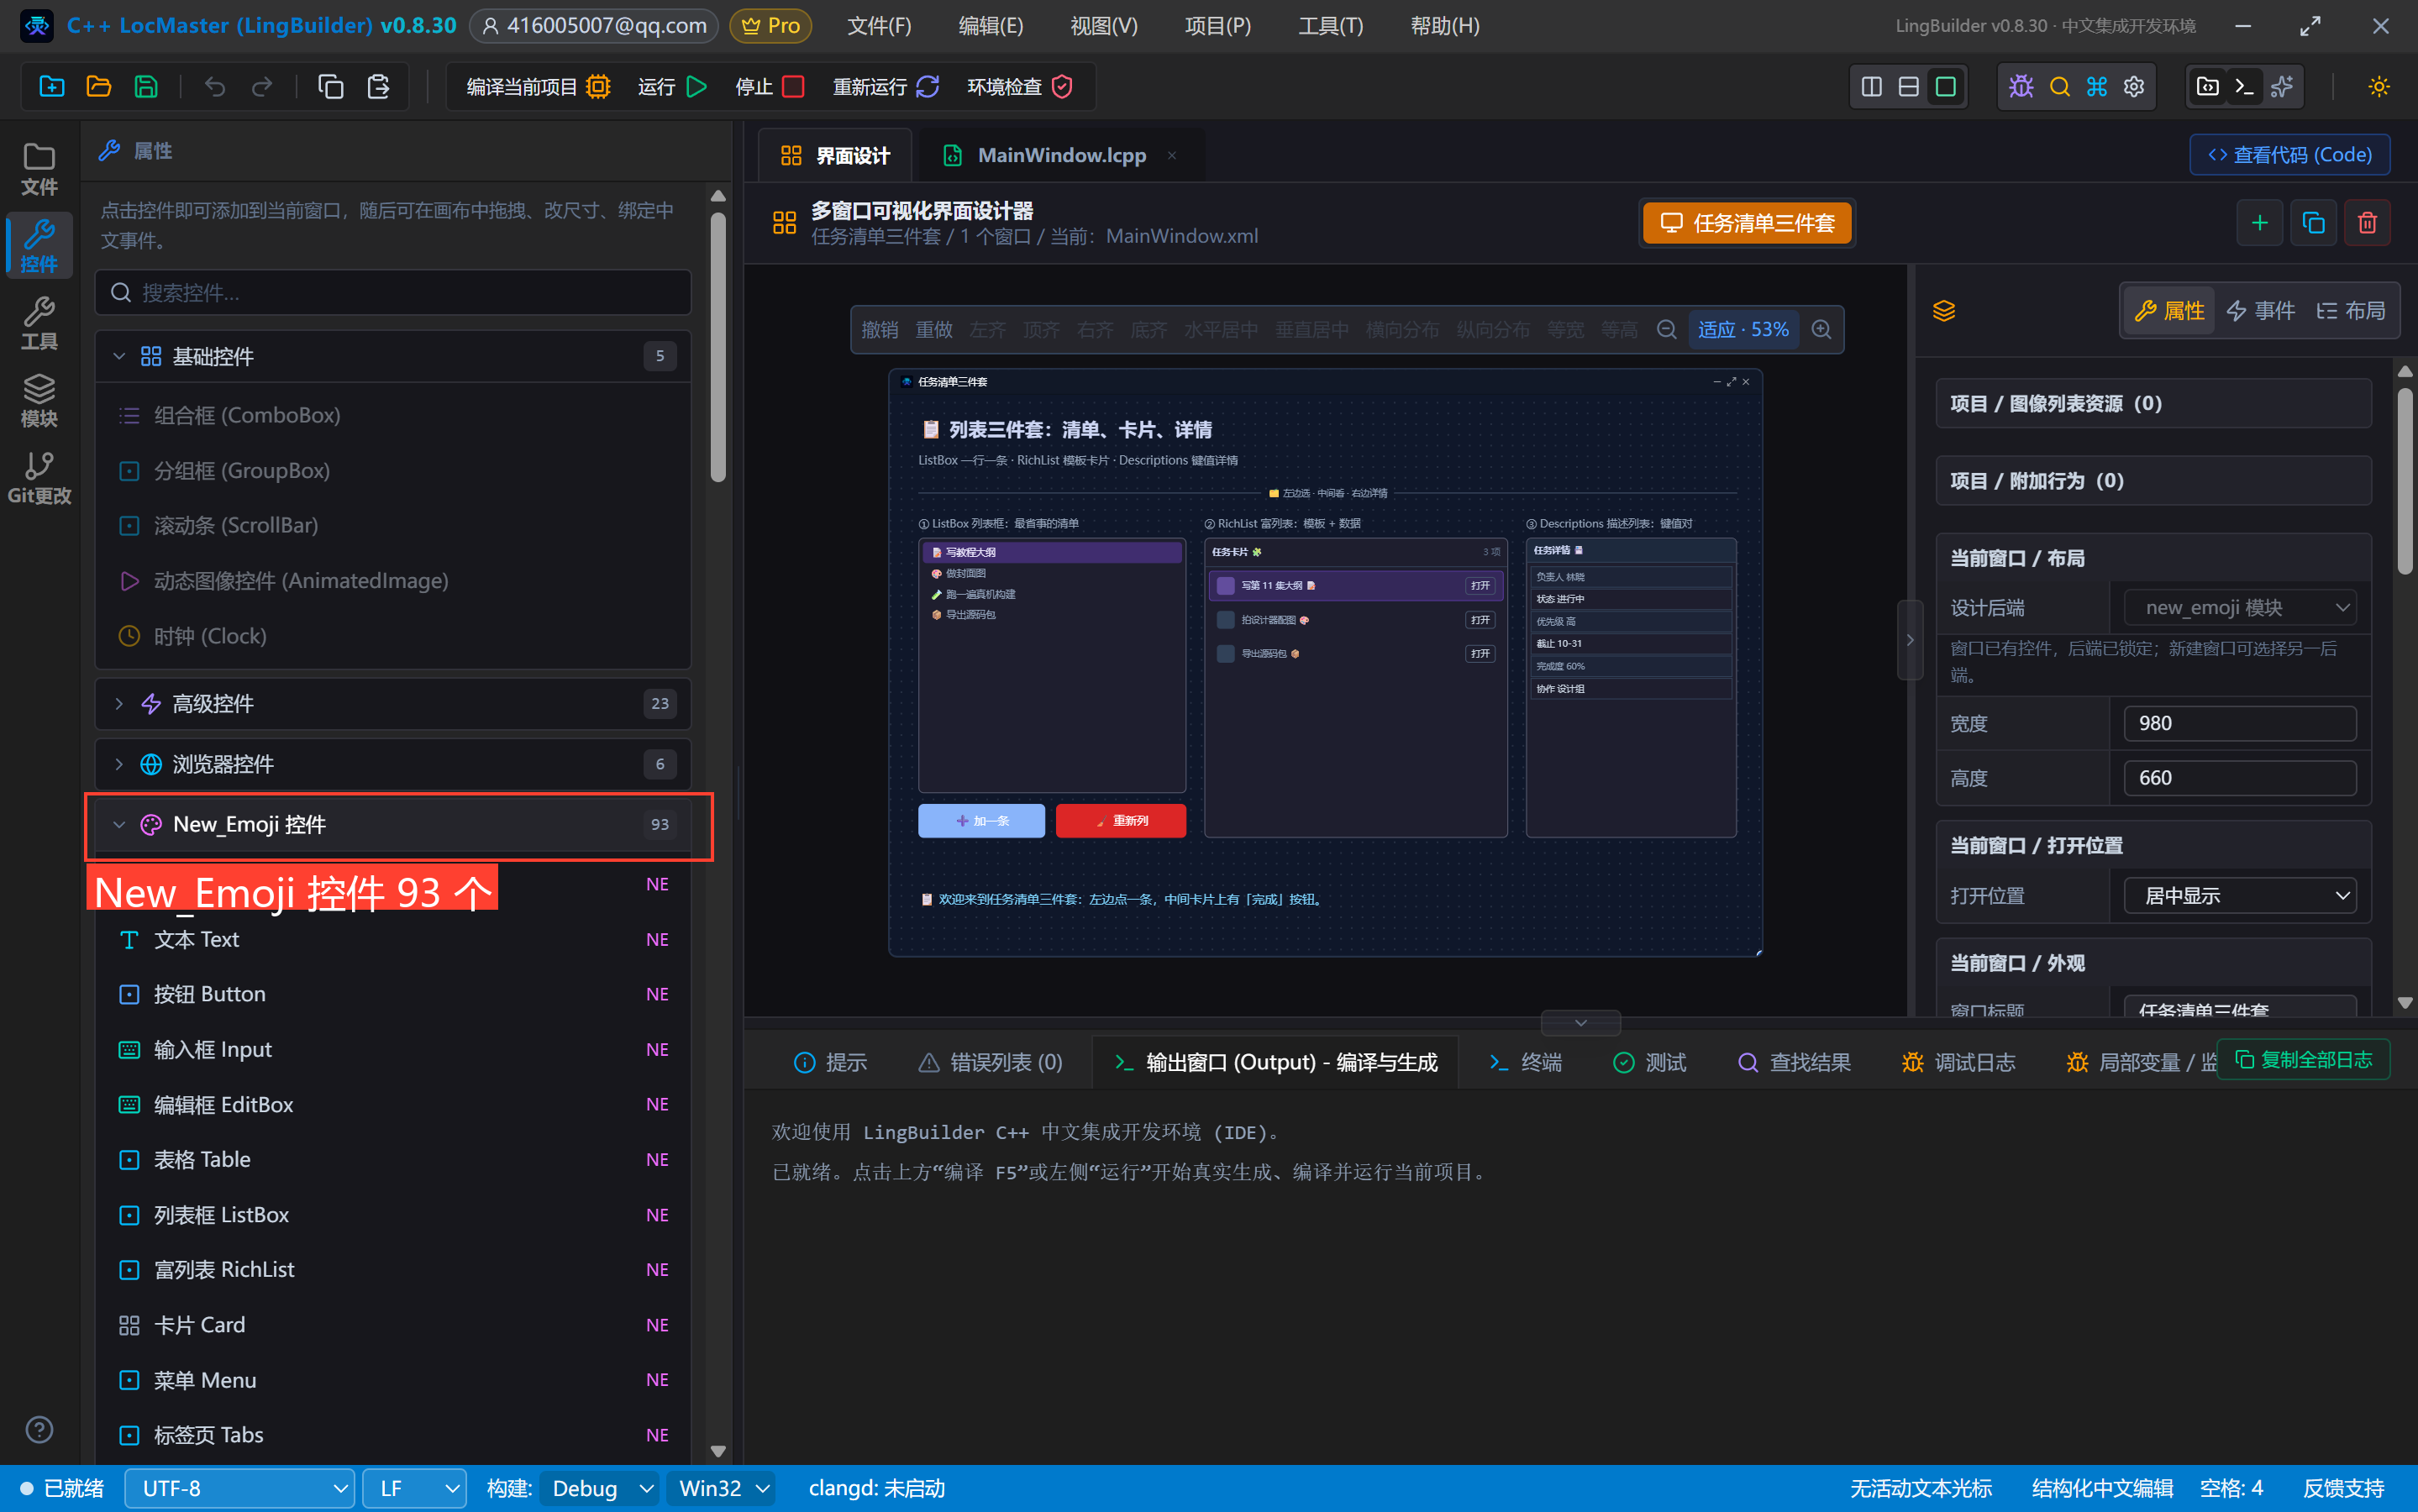
Task: Switch to the 错误列表 tab
Action: pos(990,1063)
